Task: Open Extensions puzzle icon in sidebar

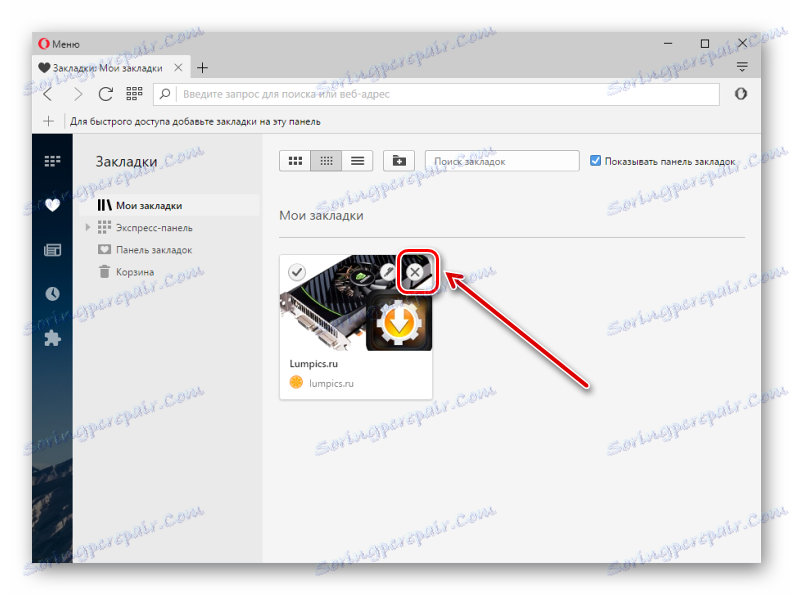Action: (x=52, y=338)
